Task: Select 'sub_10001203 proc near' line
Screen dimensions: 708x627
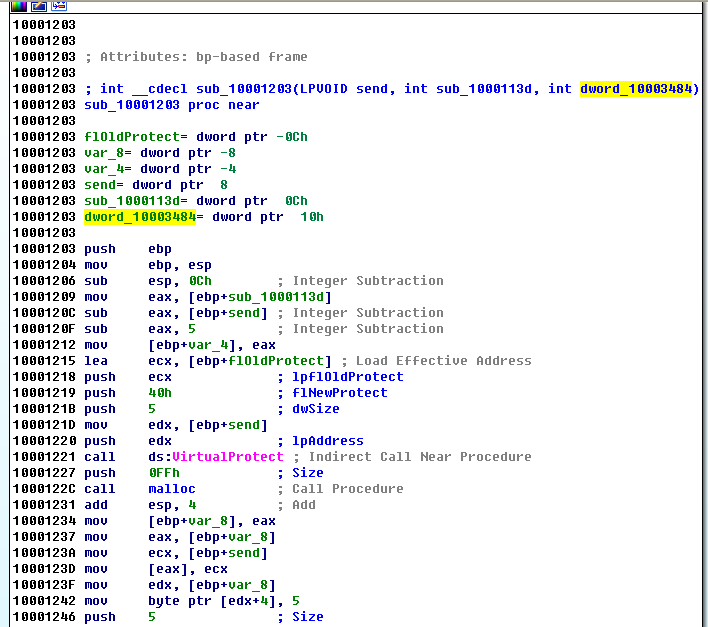Action: click(x=172, y=105)
